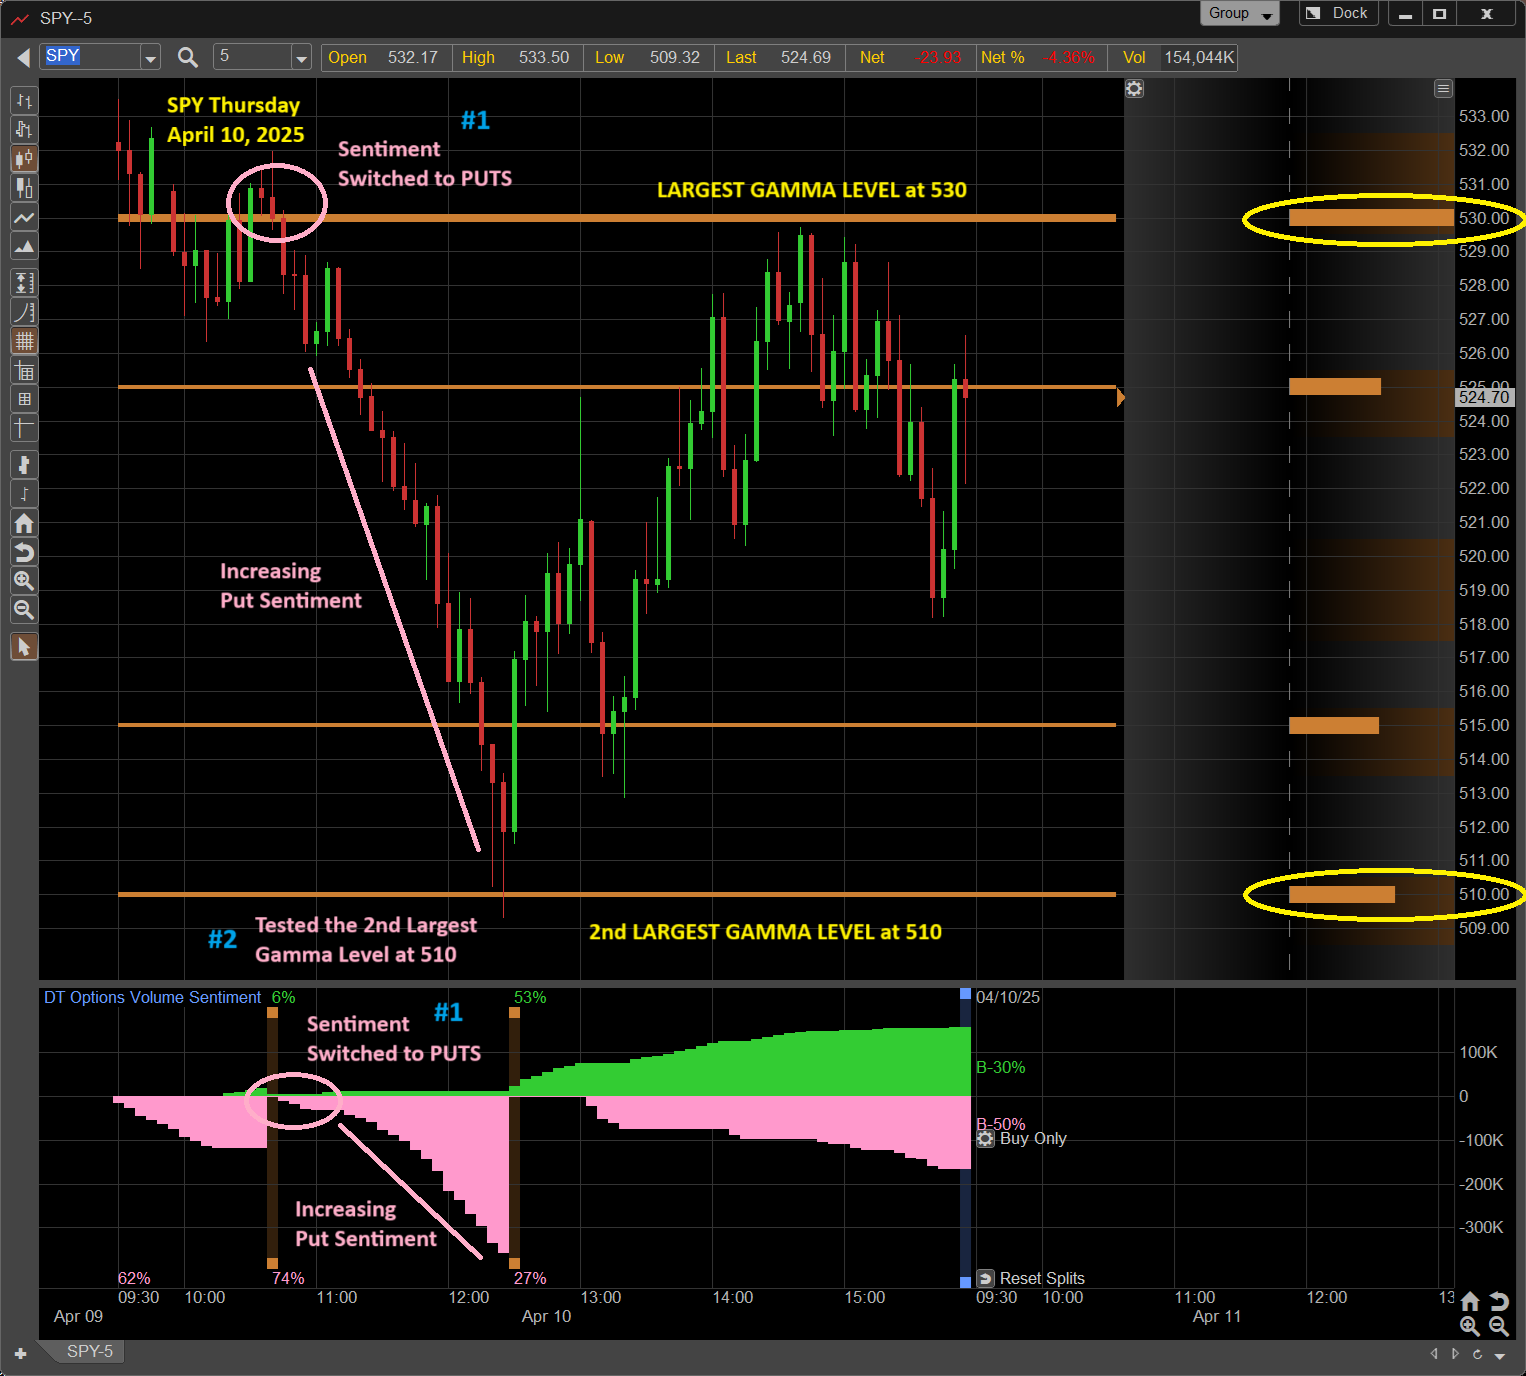The image size is (1526, 1376).
Task: Click the previous tab left triangle
Action: (x=1433, y=1354)
